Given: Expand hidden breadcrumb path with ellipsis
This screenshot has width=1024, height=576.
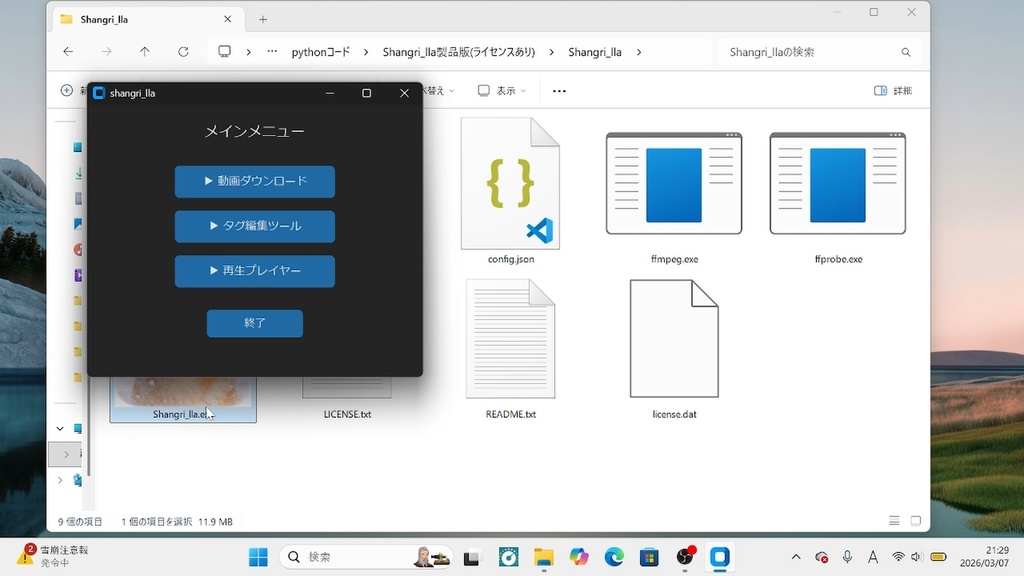Looking at the screenshot, I should [x=272, y=52].
